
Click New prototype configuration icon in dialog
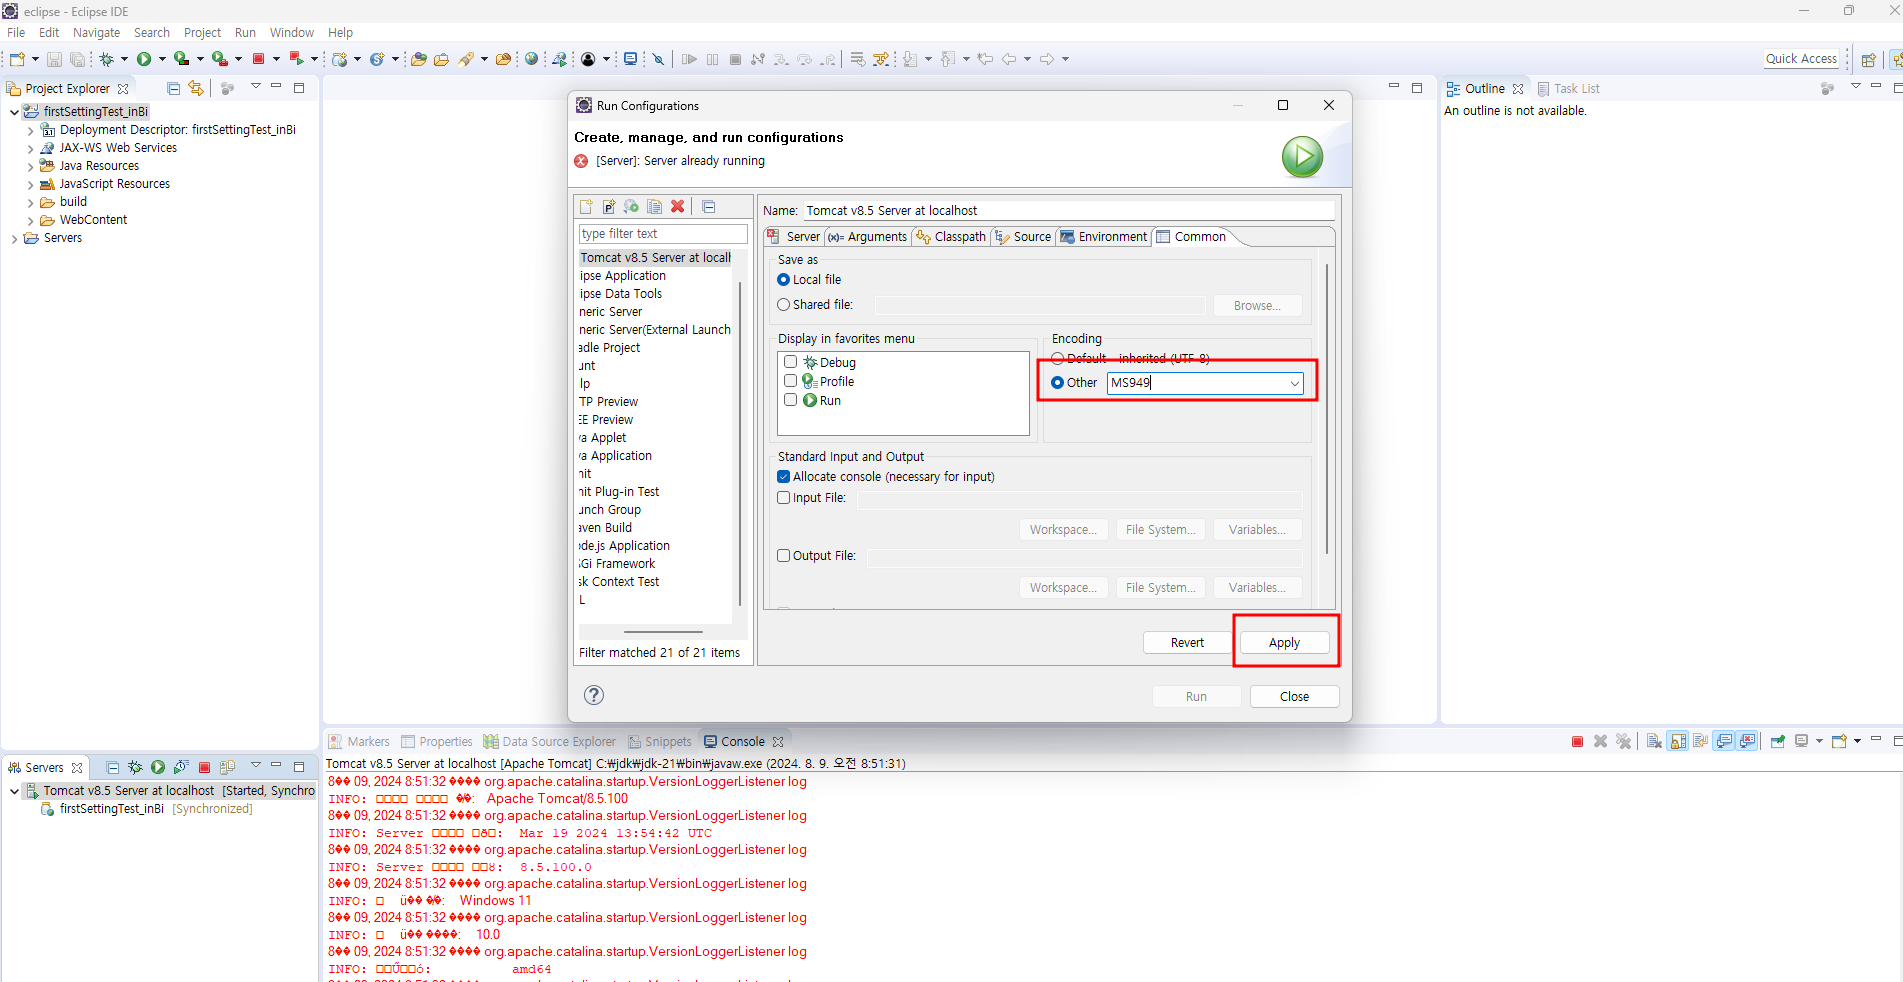pyautogui.click(x=609, y=207)
